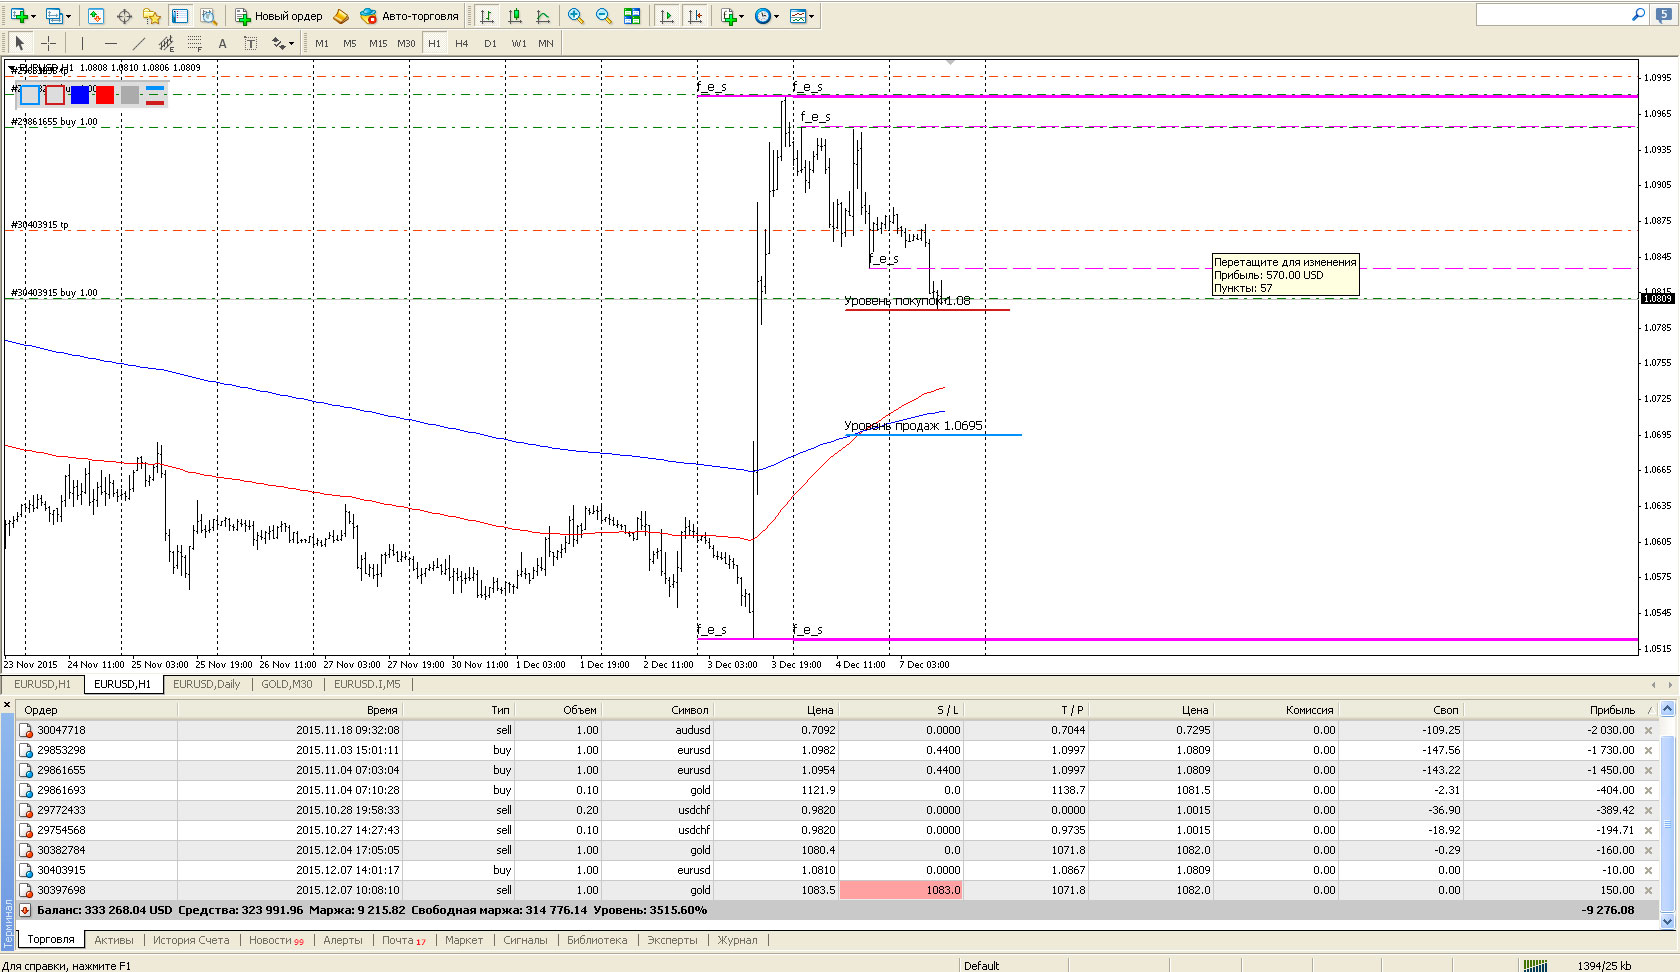Image resolution: width=1680 pixels, height=972 pixels.
Task: Open the indicators list icon
Action: pos(727,16)
